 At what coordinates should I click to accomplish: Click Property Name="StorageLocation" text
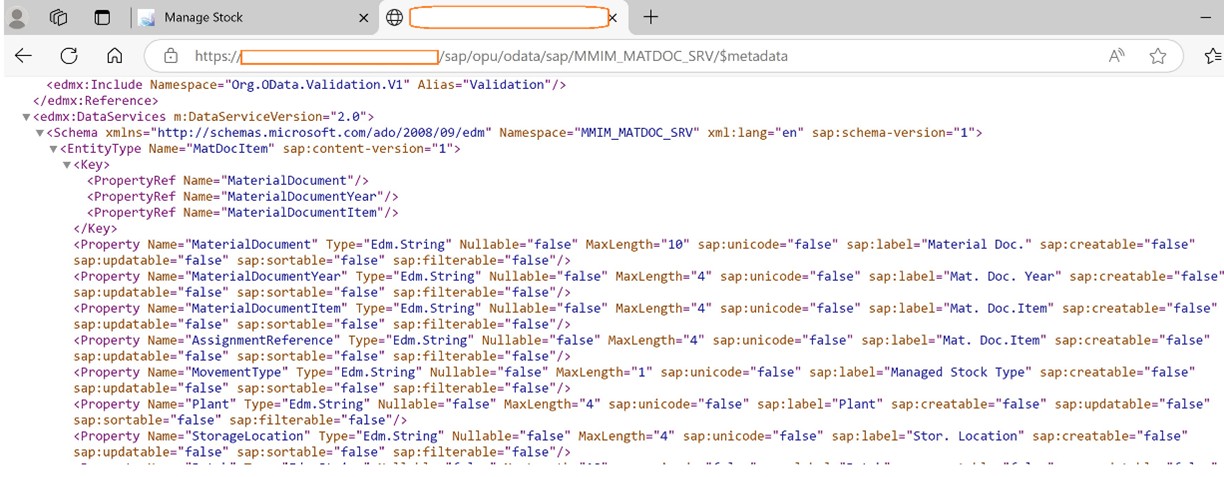pyautogui.click(x=192, y=437)
